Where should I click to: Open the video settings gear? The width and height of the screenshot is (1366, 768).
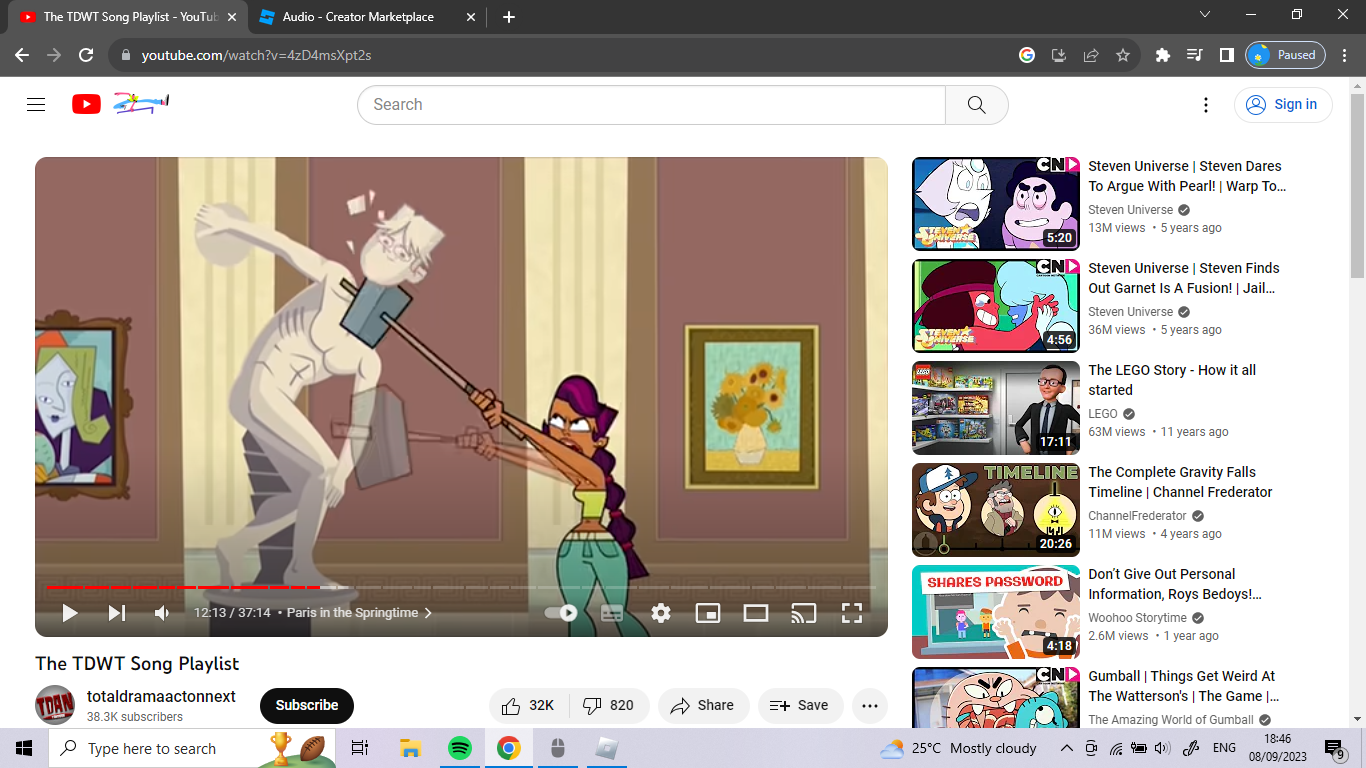click(661, 613)
